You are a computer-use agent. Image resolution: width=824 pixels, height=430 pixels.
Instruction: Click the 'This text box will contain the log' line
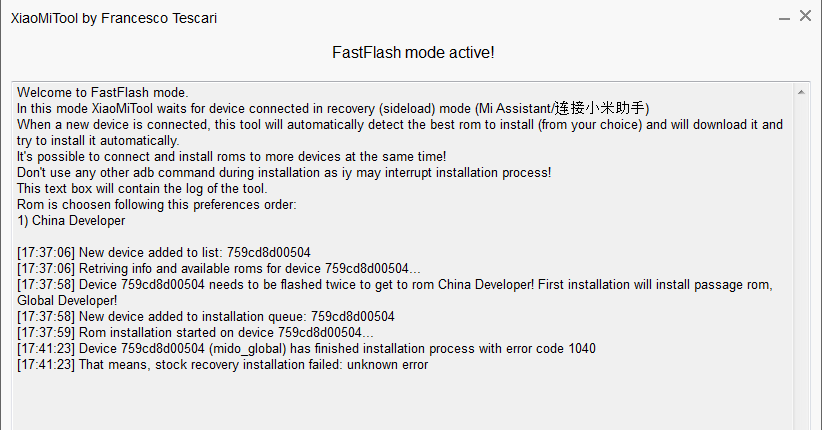142,189
